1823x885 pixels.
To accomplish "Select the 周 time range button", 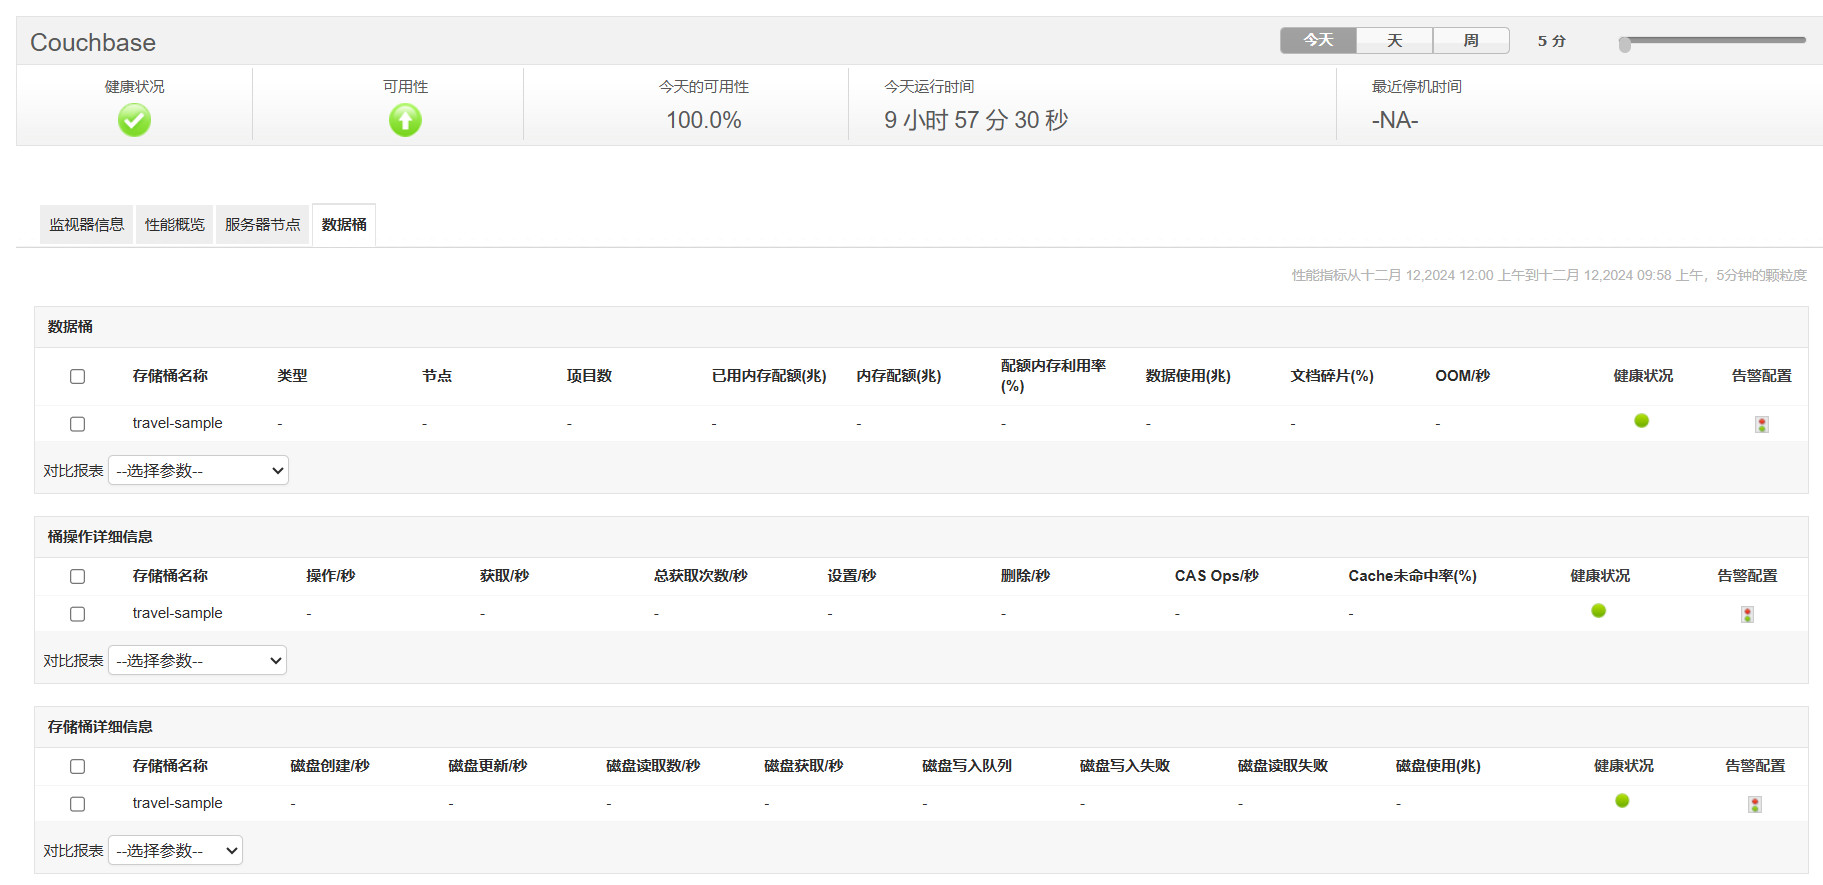I will coord(1470,40).
